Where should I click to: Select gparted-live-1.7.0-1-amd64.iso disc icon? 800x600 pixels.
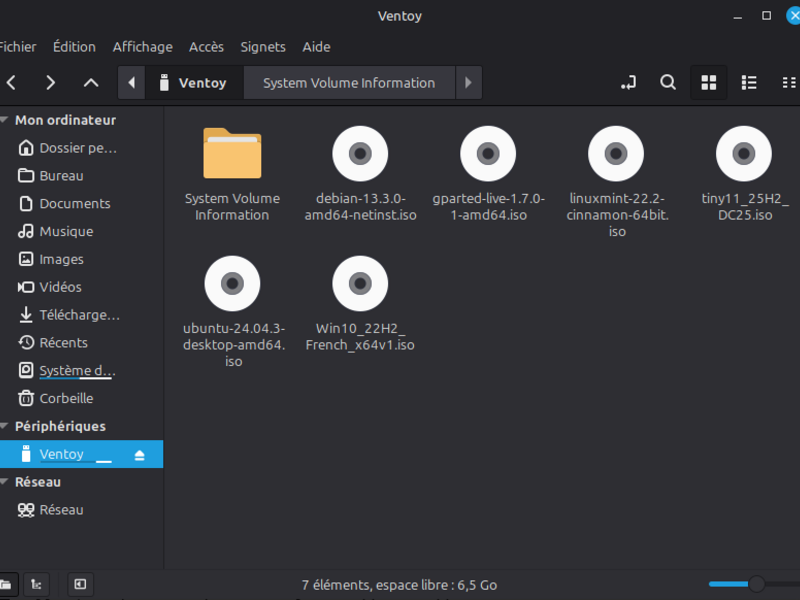[x=488, y=154]
